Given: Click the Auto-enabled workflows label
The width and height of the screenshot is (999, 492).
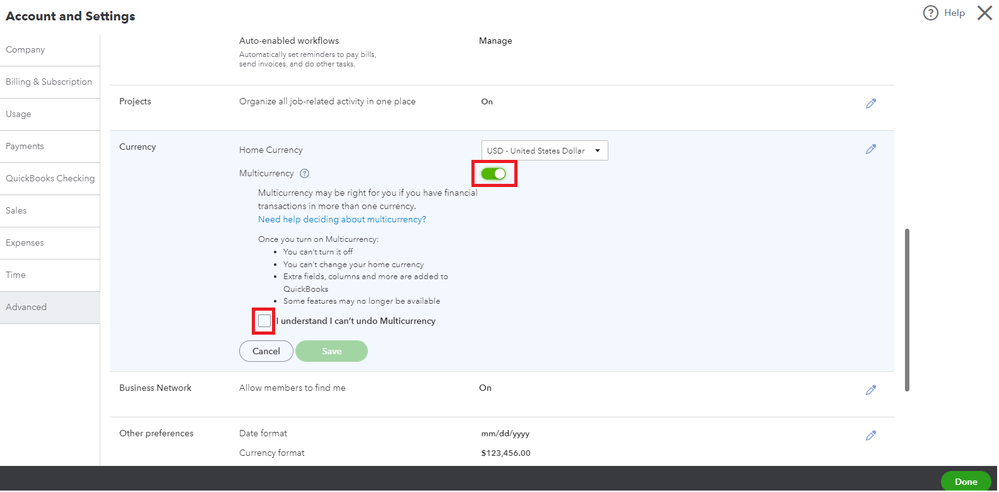Looking at the screenshot, I should click(289, 41).
